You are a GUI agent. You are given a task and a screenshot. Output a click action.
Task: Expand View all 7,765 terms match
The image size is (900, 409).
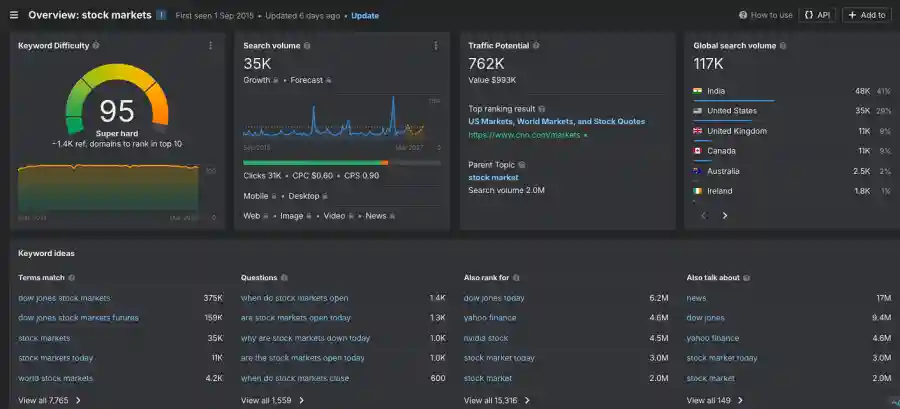[50, 400]
